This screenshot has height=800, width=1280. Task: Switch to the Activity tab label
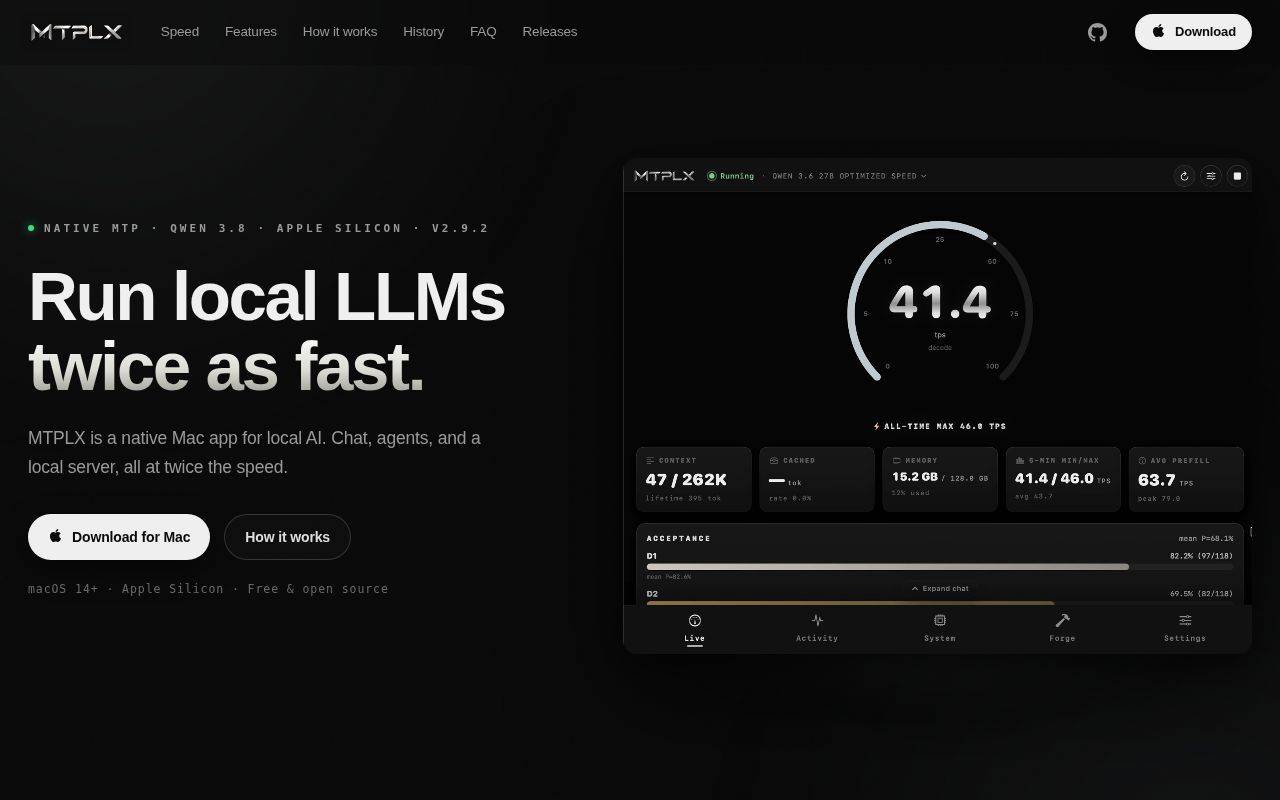pyautogui.click(x=817, y=638)
